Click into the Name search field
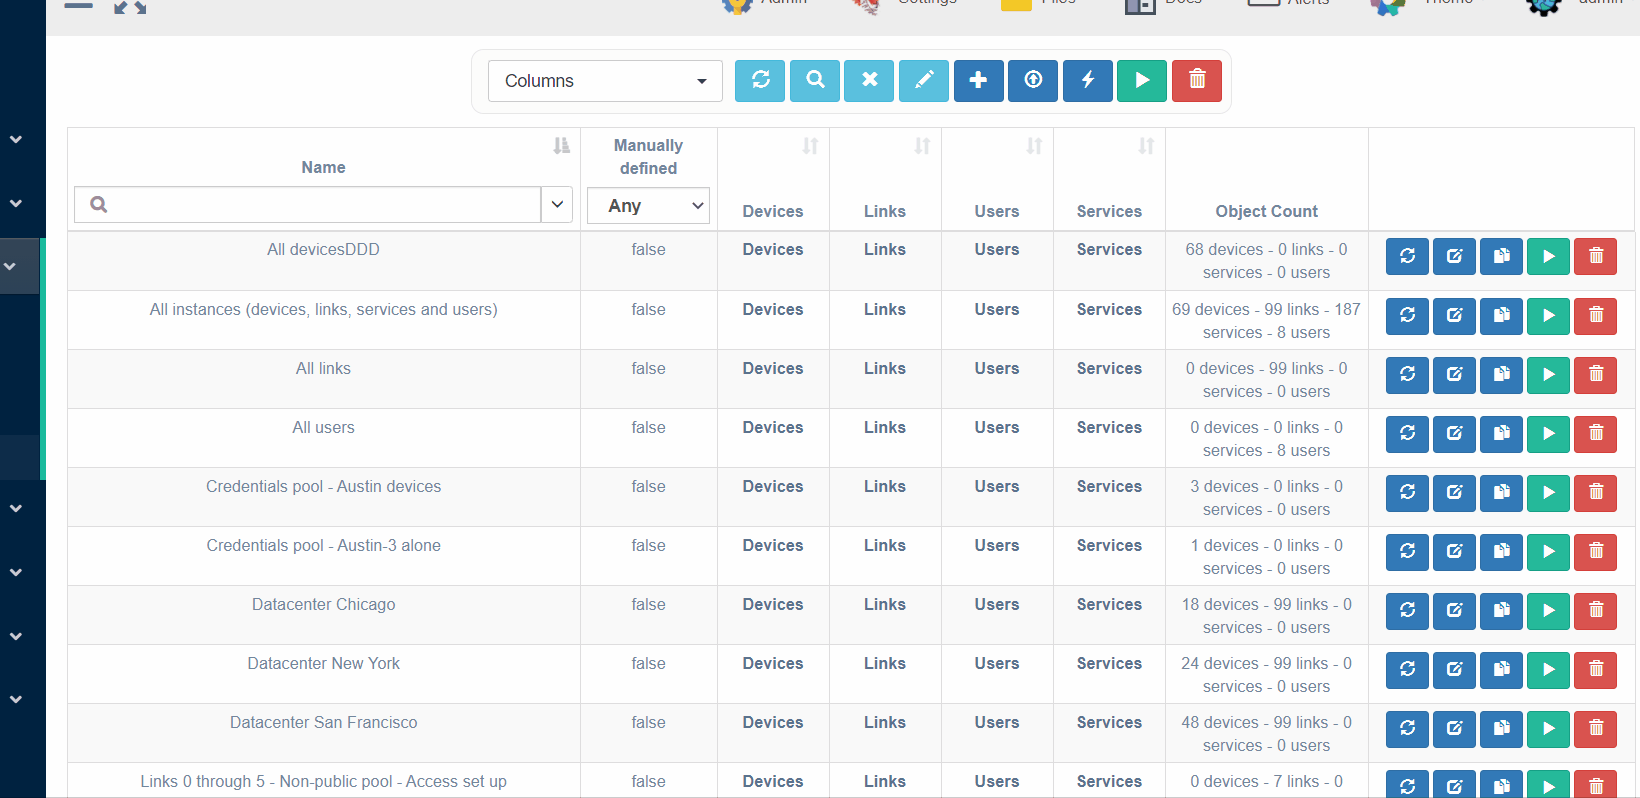The image size is (1640, 798). pyautogui.click(x=308, y=204)
